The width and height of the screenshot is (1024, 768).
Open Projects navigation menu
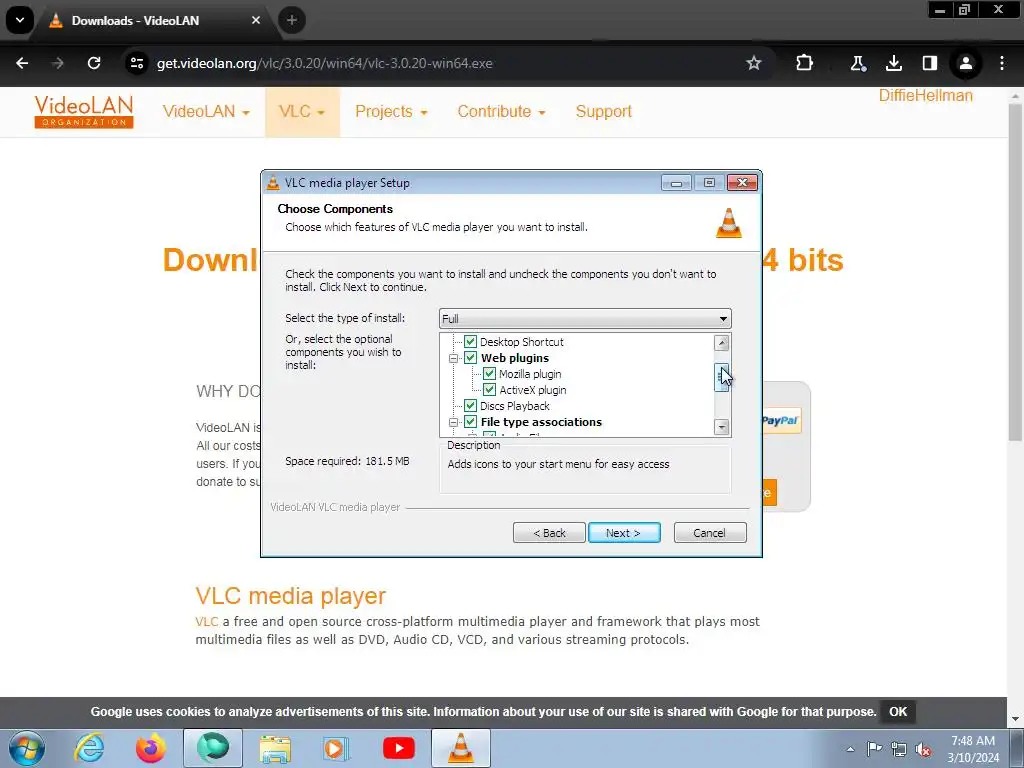pyautogui.click(x=391, y=112)
